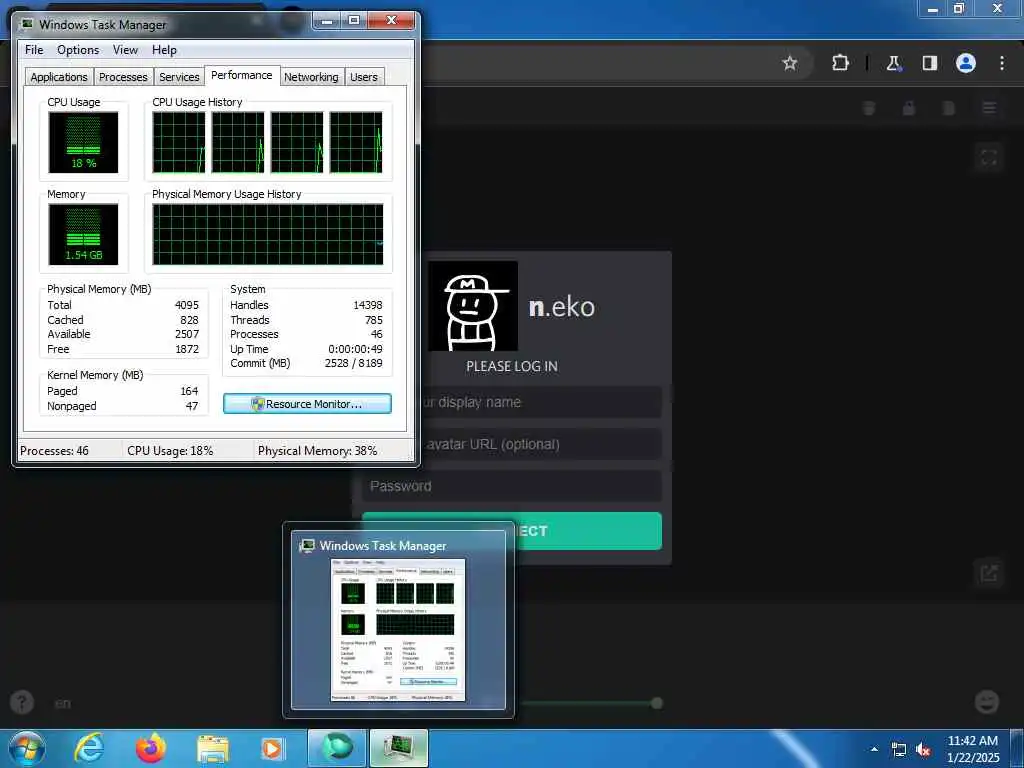Screen dimensions: 1024x768
Task: Open the Help menu in Task Manager
Action: point(164,50)
